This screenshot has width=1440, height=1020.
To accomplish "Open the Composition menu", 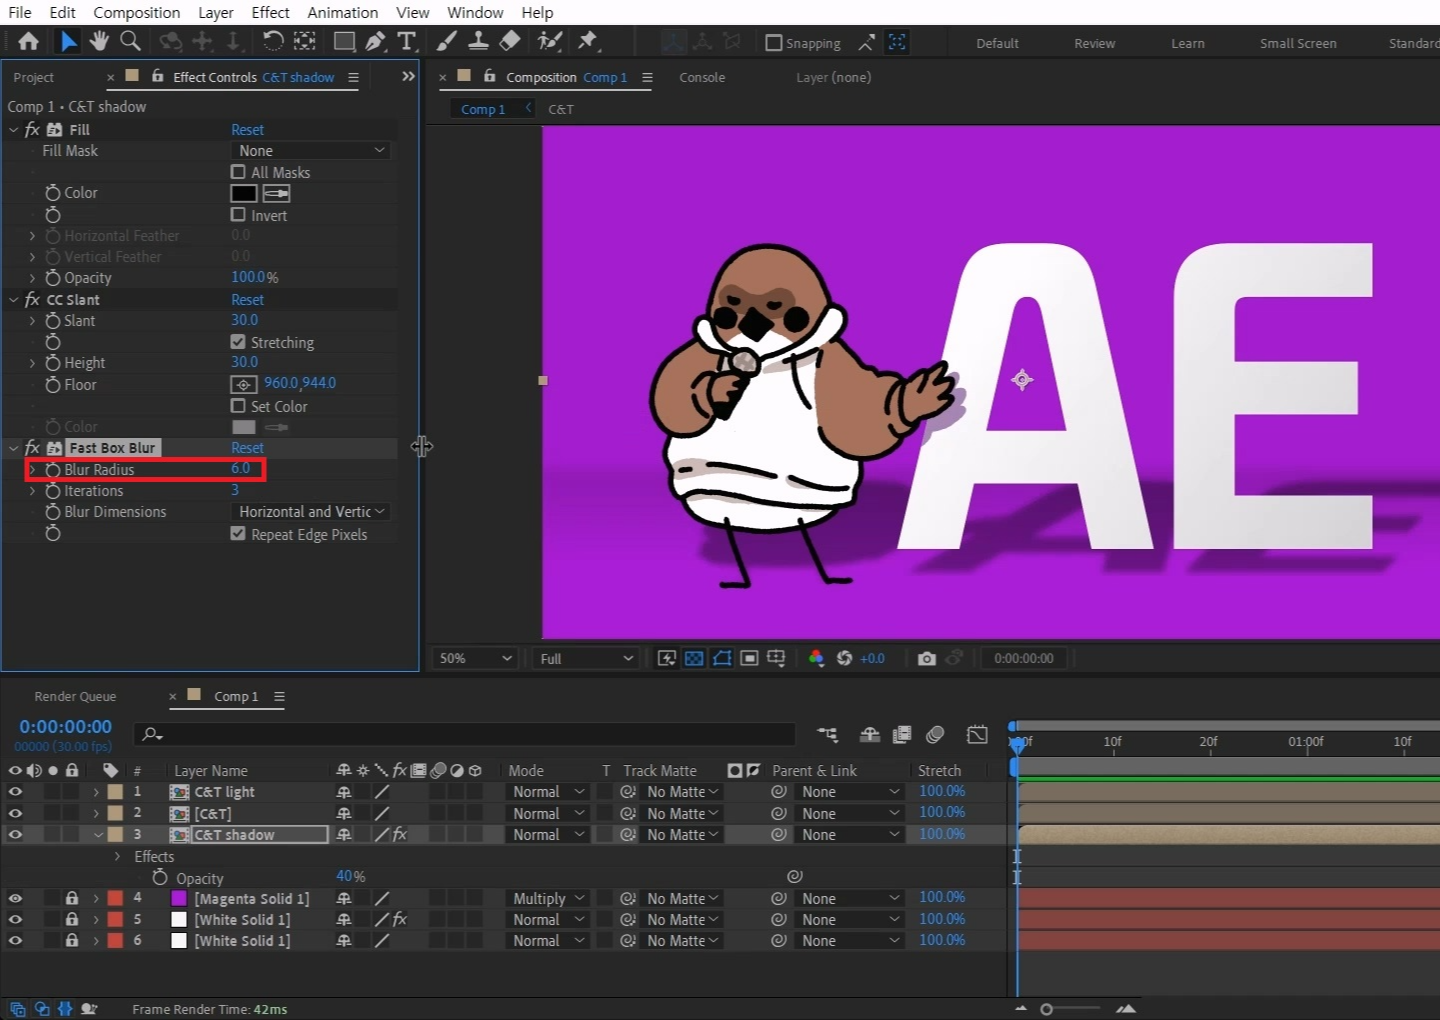I will point(136,12).
